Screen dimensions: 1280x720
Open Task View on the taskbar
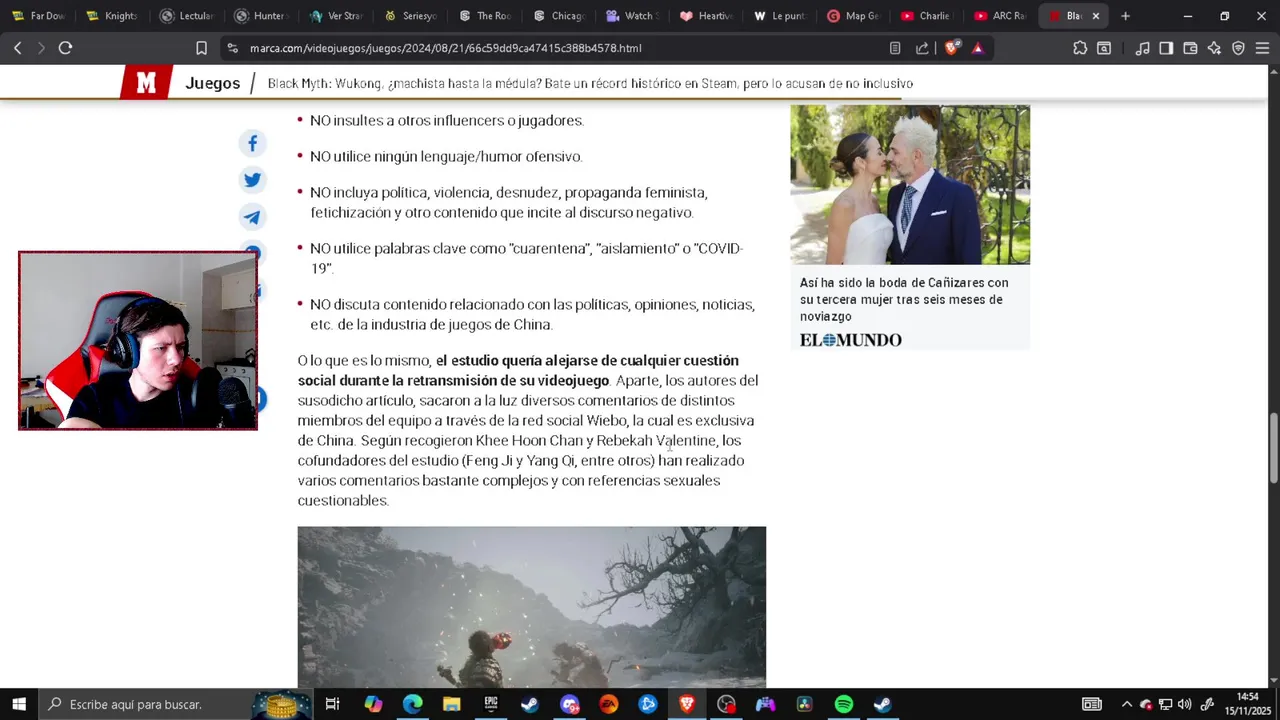tap(333, 704)
